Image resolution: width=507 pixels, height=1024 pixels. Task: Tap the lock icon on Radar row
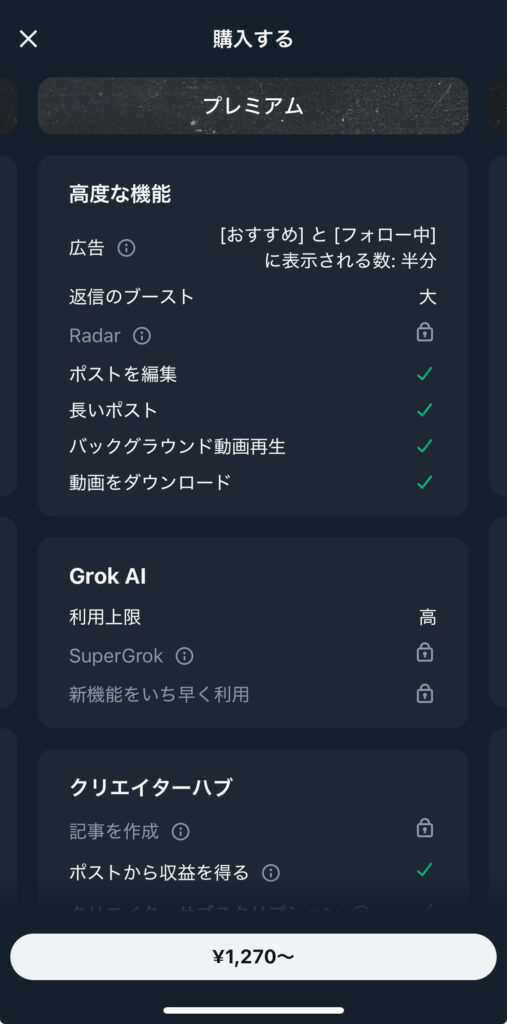click(425, 332)
